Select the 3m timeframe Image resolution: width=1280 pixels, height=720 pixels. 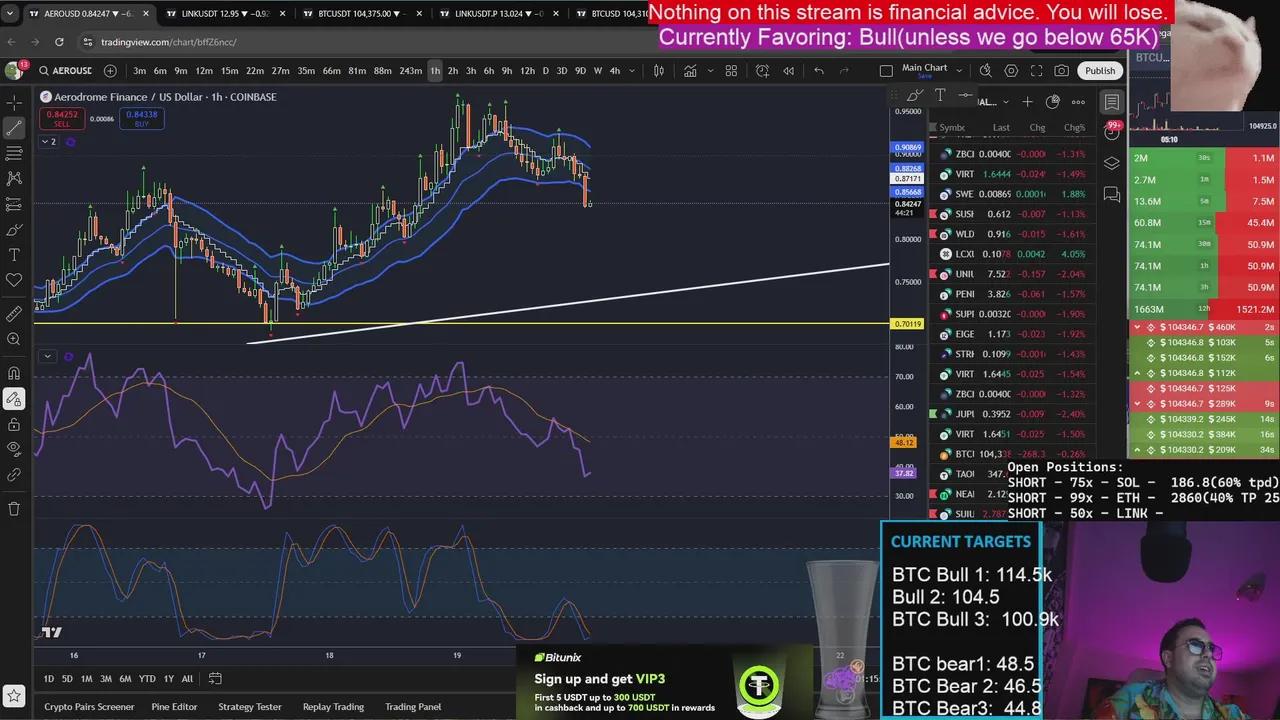click(x=139, y=70)
